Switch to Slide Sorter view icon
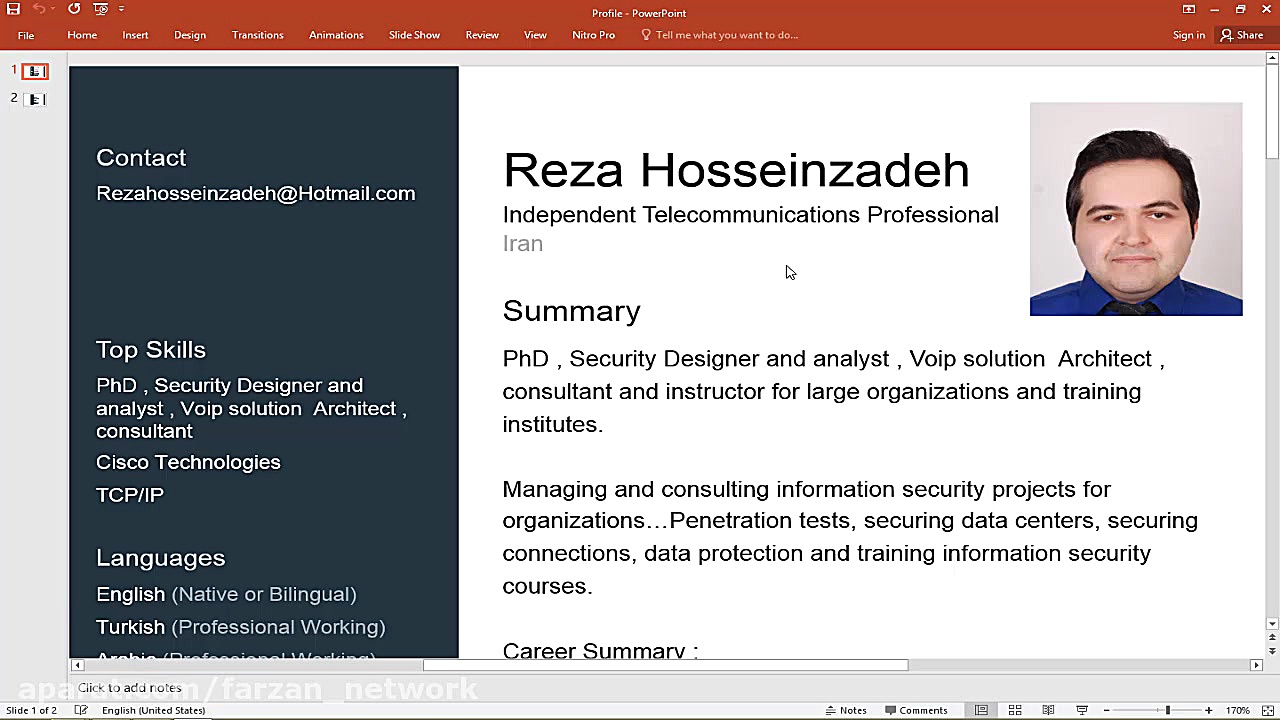 point(1015,710)
